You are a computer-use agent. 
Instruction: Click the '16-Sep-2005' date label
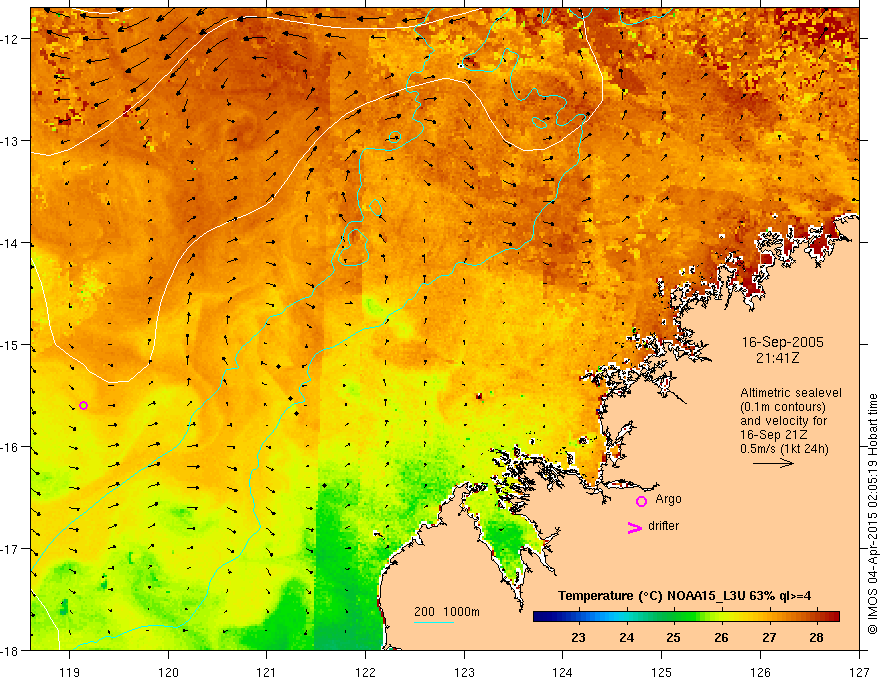(x=782, y=342)
